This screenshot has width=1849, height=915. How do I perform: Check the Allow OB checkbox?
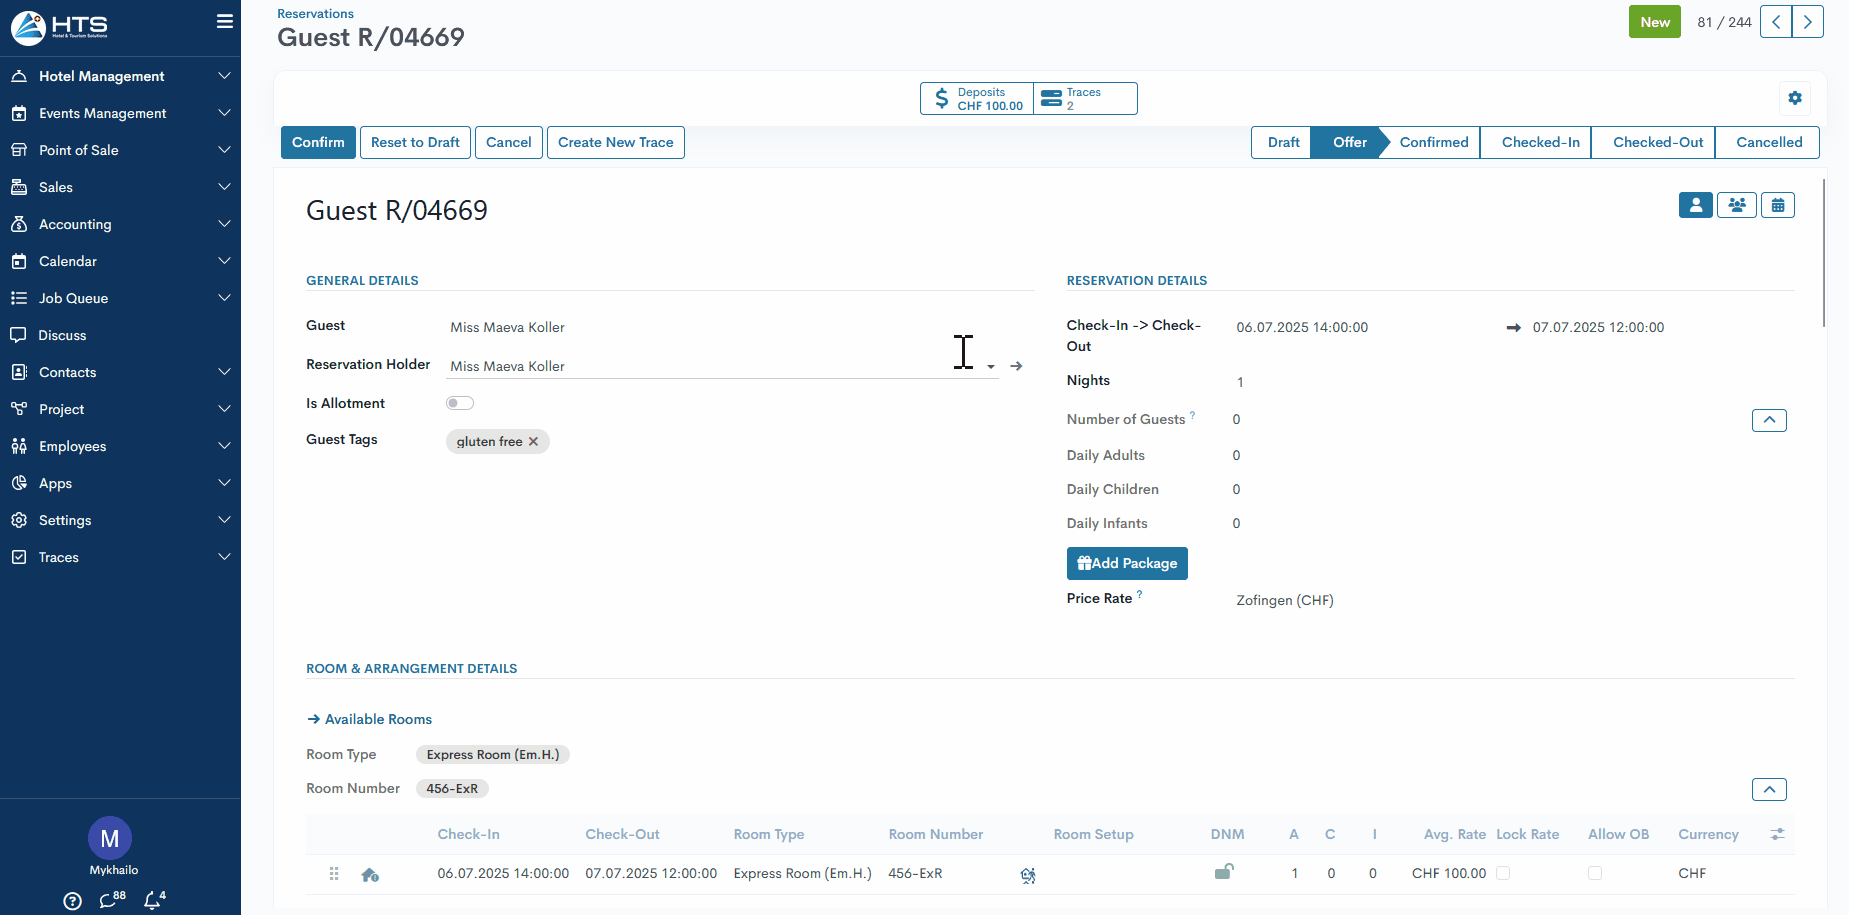pyautogui.click(x=1595, y=873)
